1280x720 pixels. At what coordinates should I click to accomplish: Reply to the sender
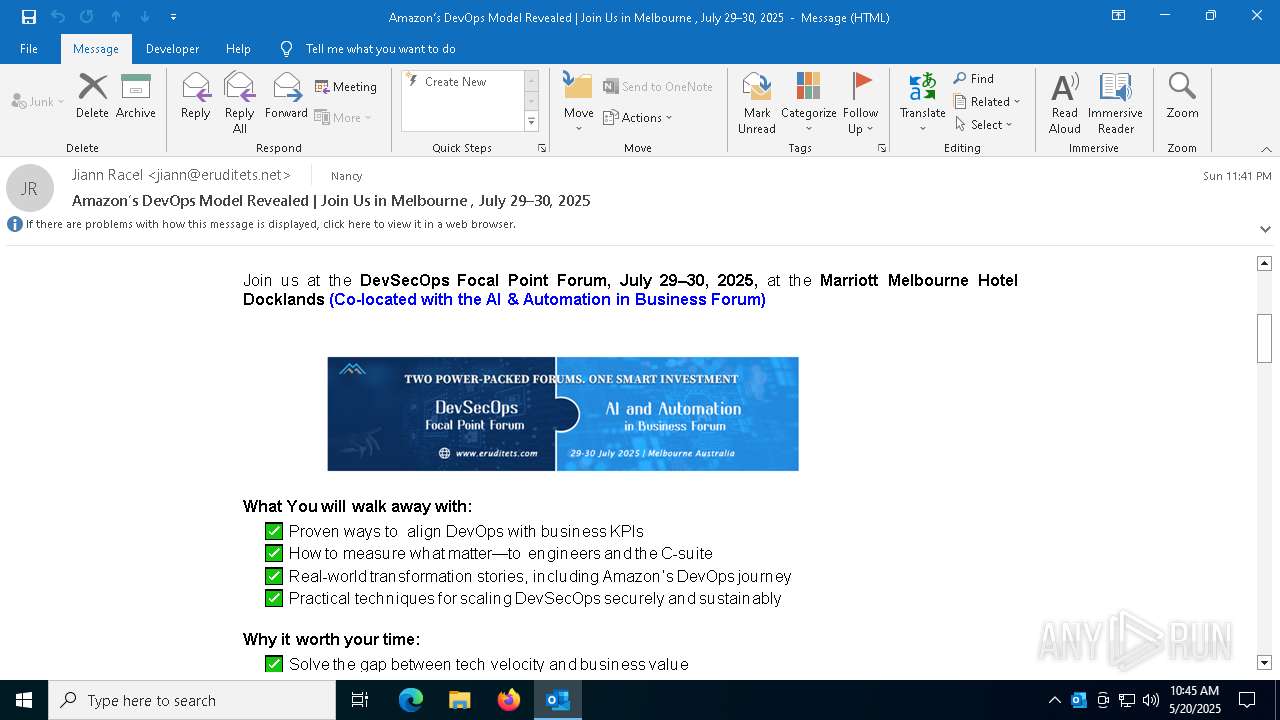[x=196, y=96]
